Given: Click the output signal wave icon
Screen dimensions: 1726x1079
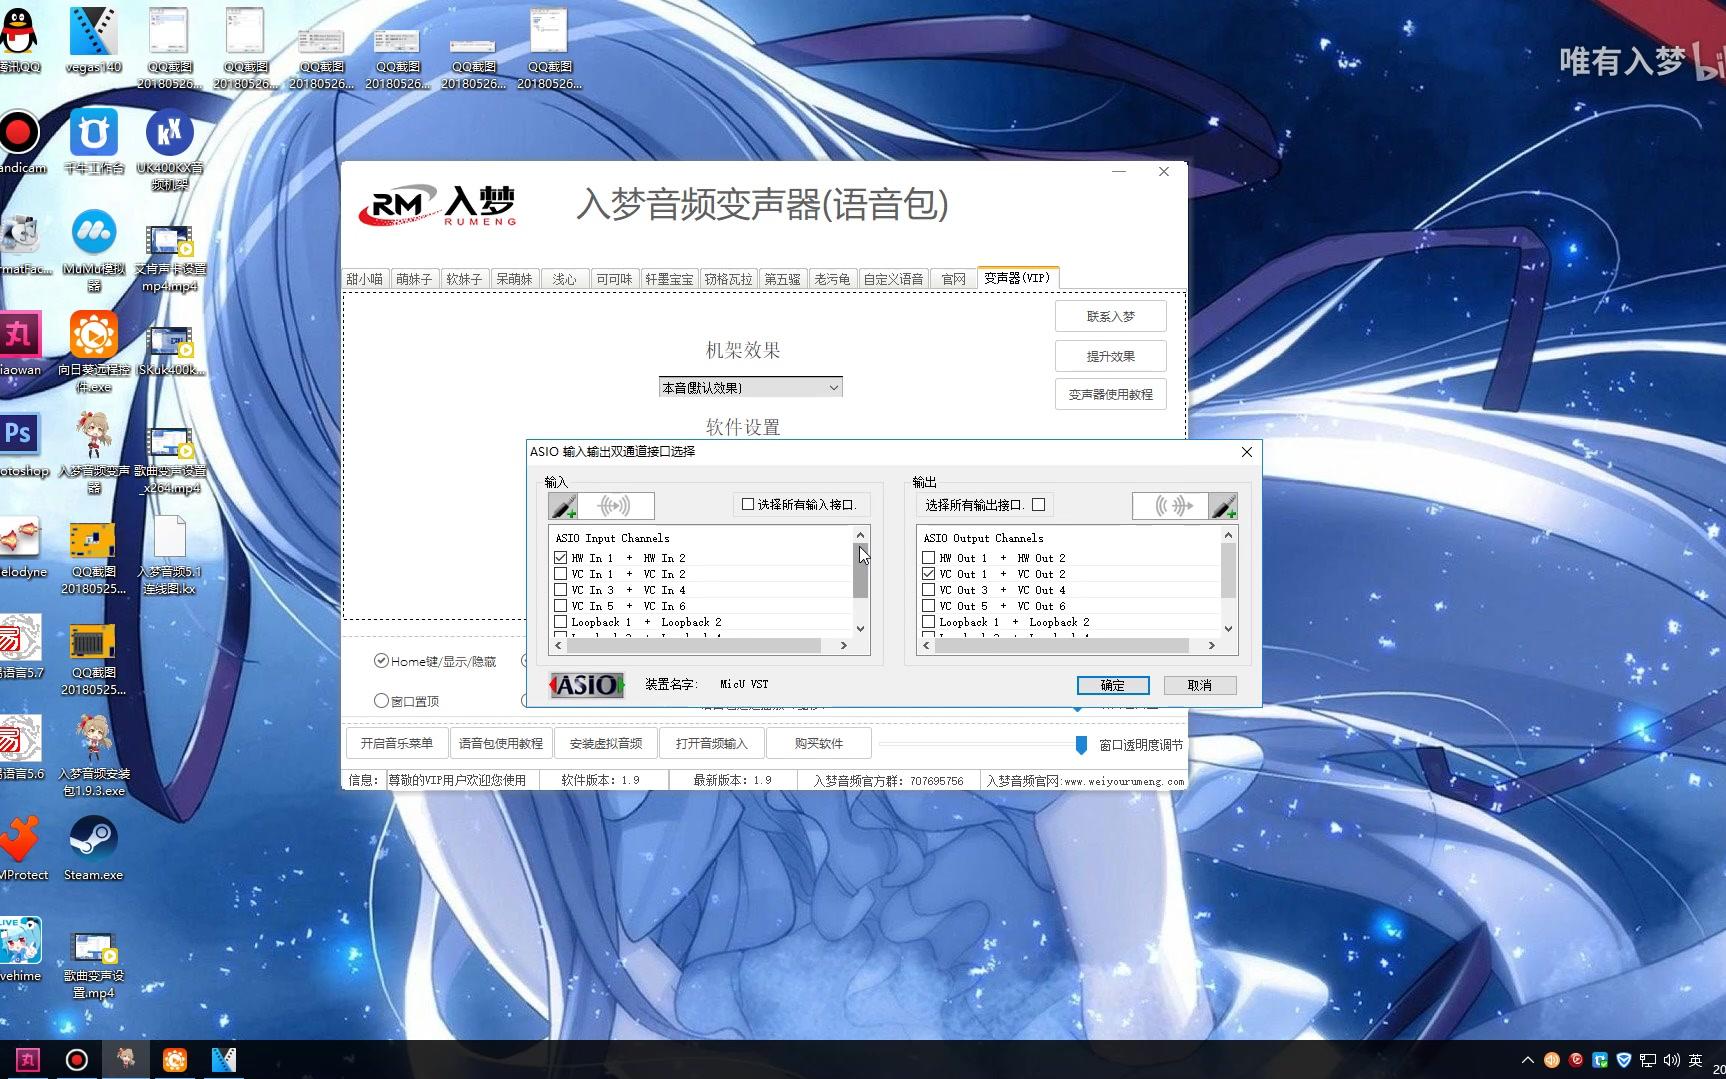Looking at the screenshot, I should pyautogui.click(x=1171, y=506).
